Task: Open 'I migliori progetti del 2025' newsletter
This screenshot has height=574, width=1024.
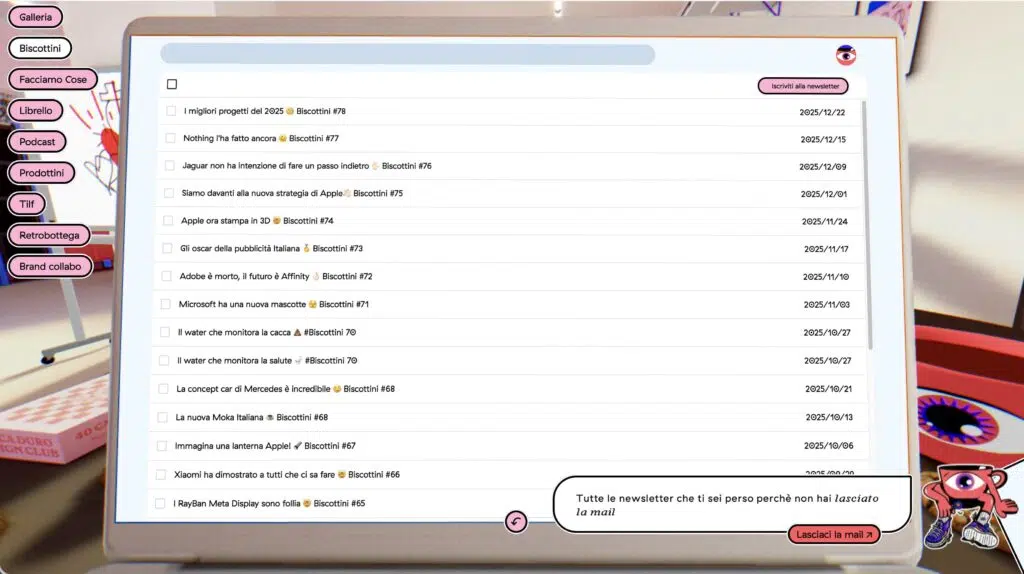Action: (264, 111)
